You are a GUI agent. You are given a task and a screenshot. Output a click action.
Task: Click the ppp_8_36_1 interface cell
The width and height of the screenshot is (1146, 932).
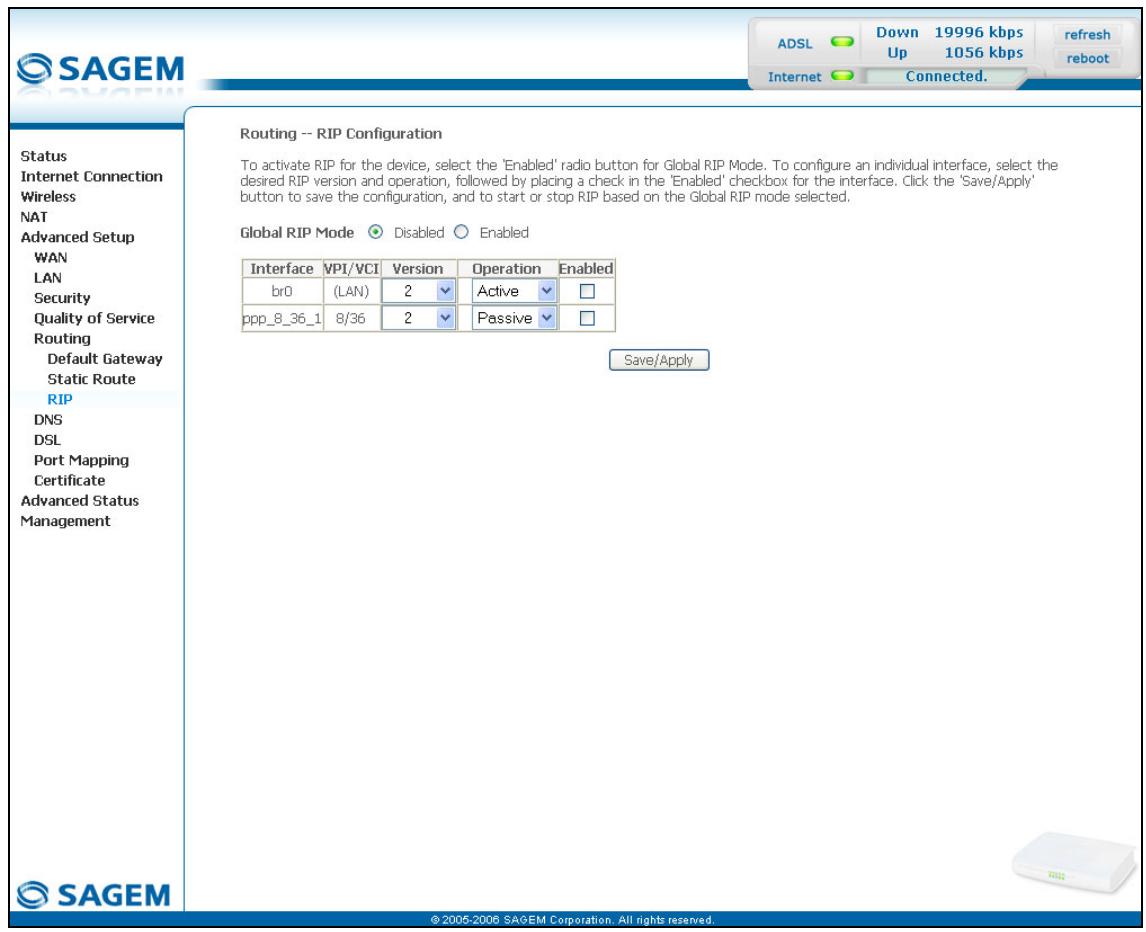tap(282, 318)
